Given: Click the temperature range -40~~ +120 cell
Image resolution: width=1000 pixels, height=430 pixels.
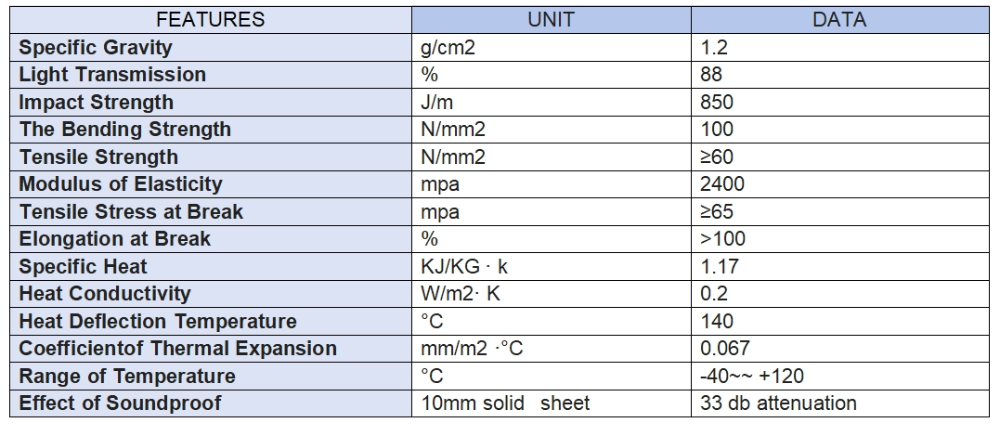Looking at the screenshot, I should (x=751, y=377).
